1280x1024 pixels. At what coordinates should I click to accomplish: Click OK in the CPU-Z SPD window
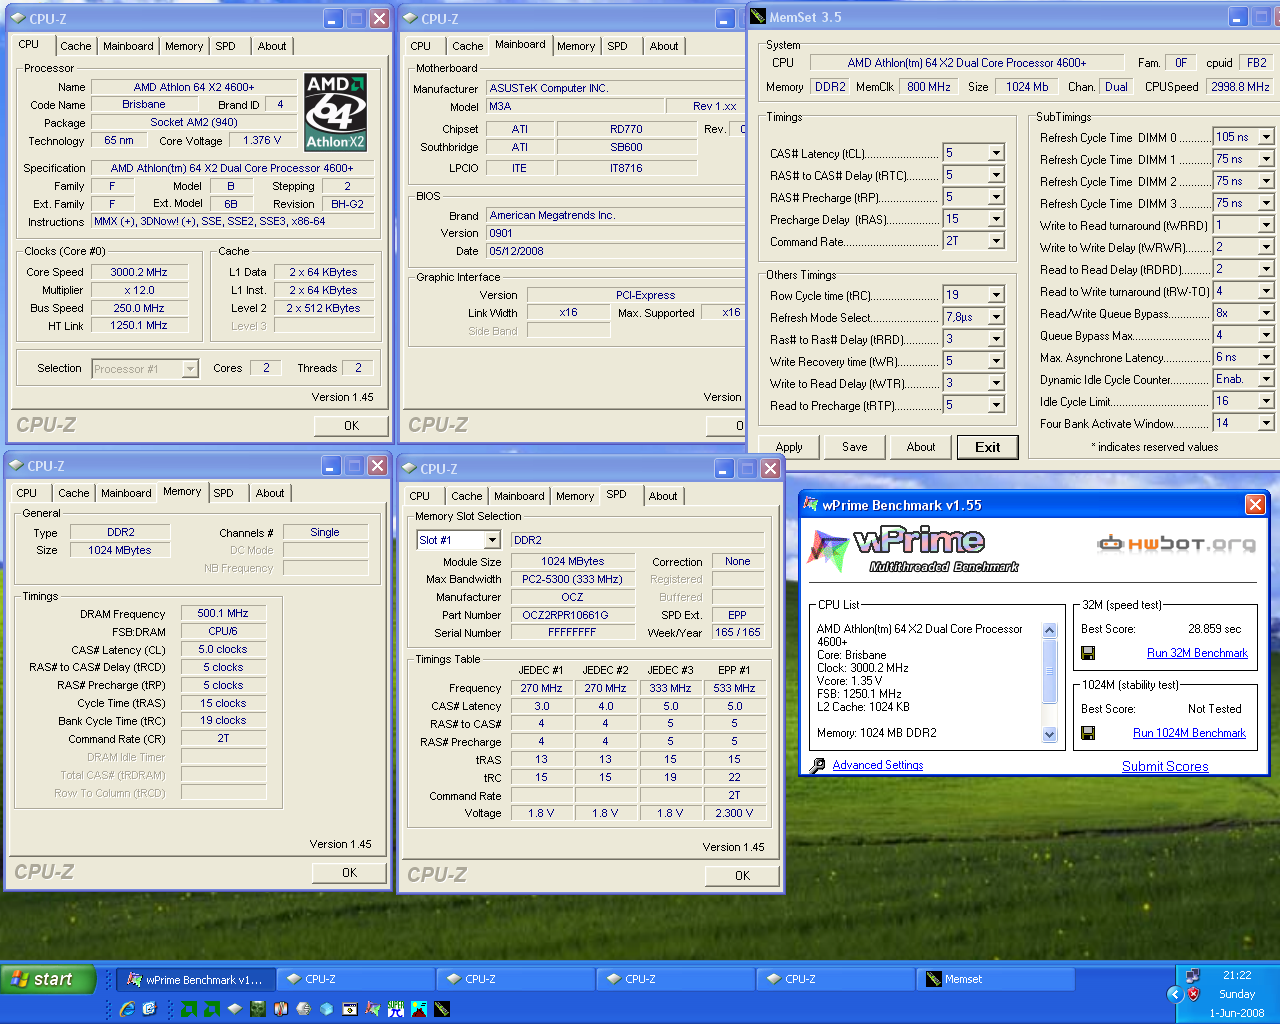tap(742, 875)
